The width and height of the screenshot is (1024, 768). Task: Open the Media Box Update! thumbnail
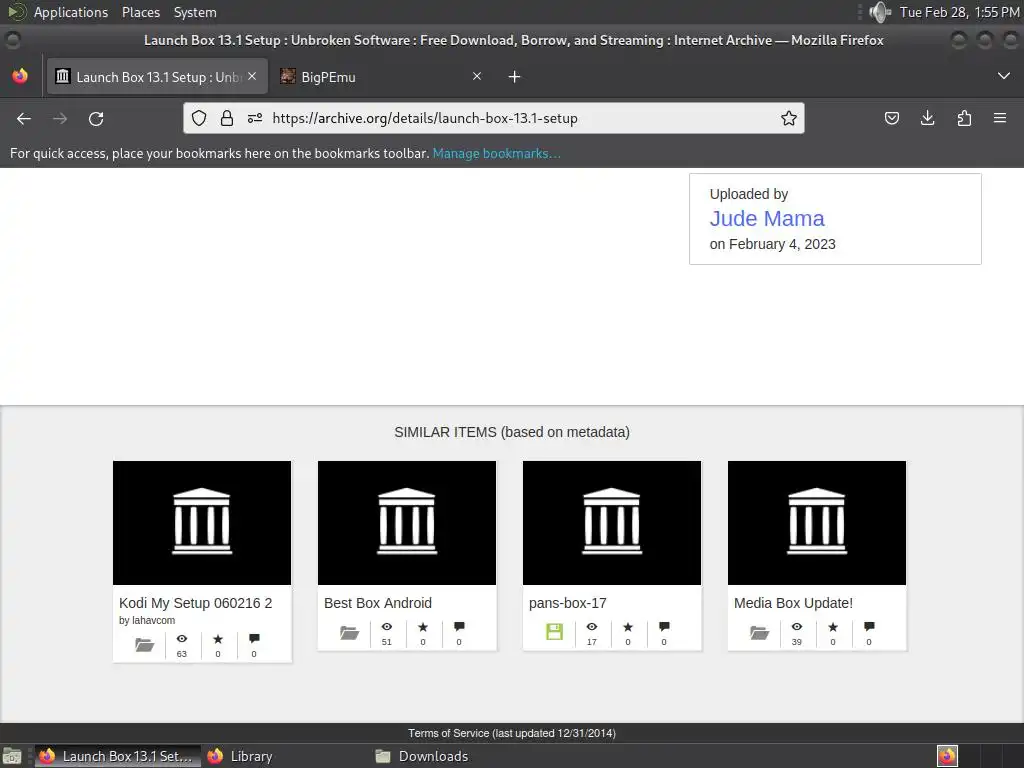tap(817, 522)
